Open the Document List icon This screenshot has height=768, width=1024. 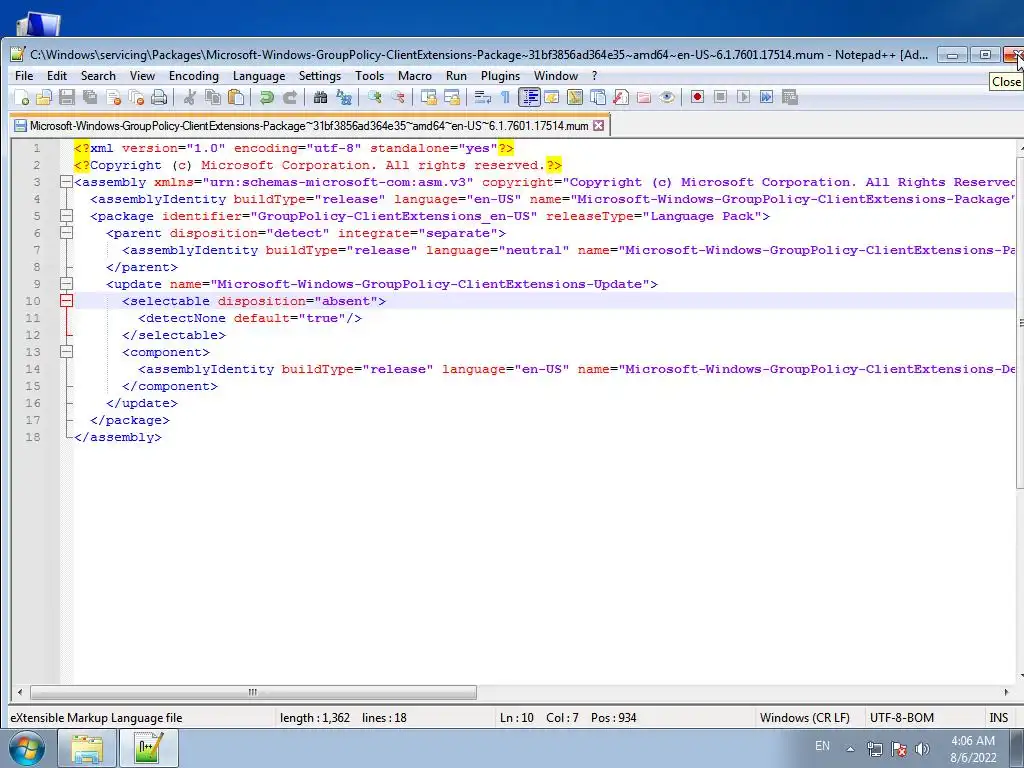coord(598,98)
